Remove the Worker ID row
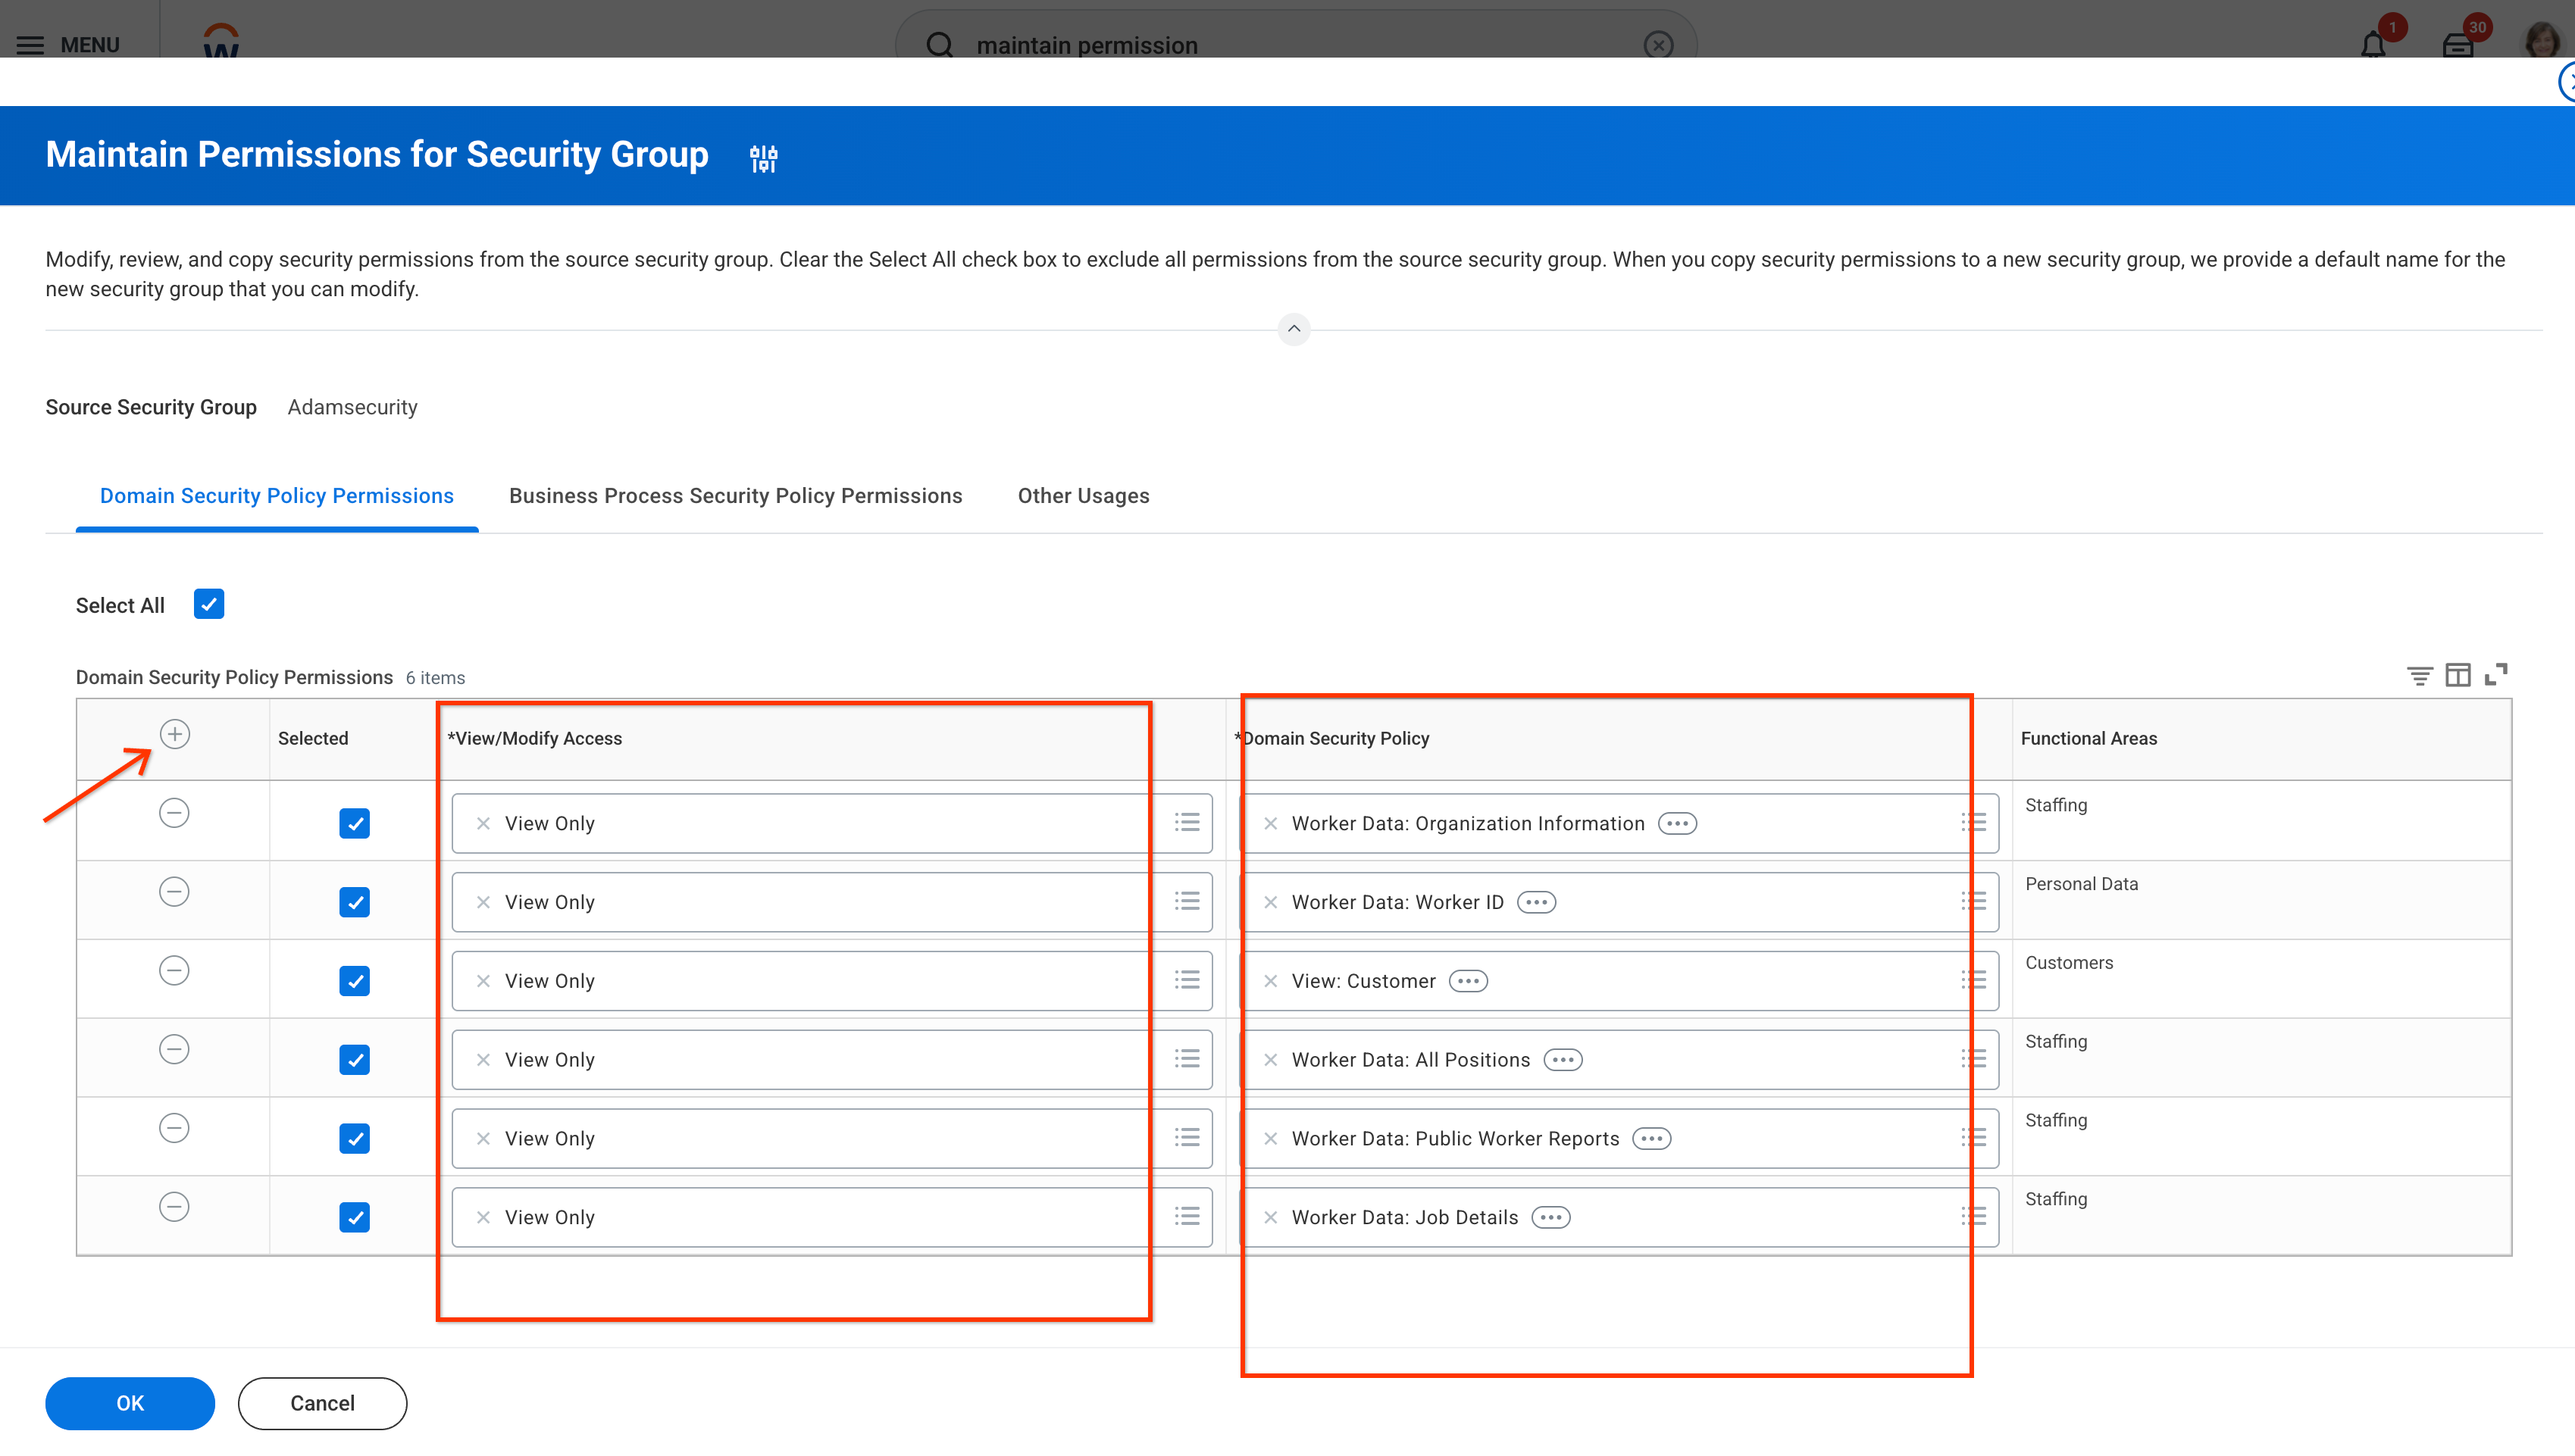 click(x=174, y=892)
